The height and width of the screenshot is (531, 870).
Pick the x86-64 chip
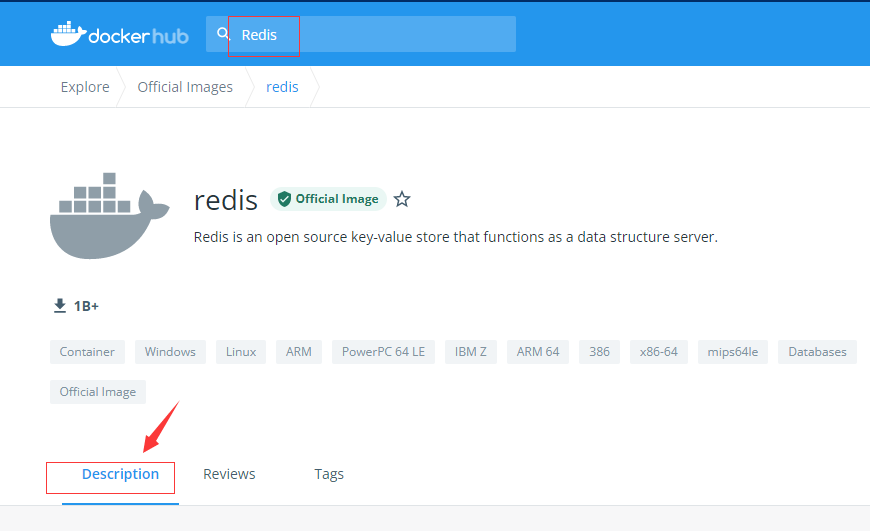click(x=659, y=352)
